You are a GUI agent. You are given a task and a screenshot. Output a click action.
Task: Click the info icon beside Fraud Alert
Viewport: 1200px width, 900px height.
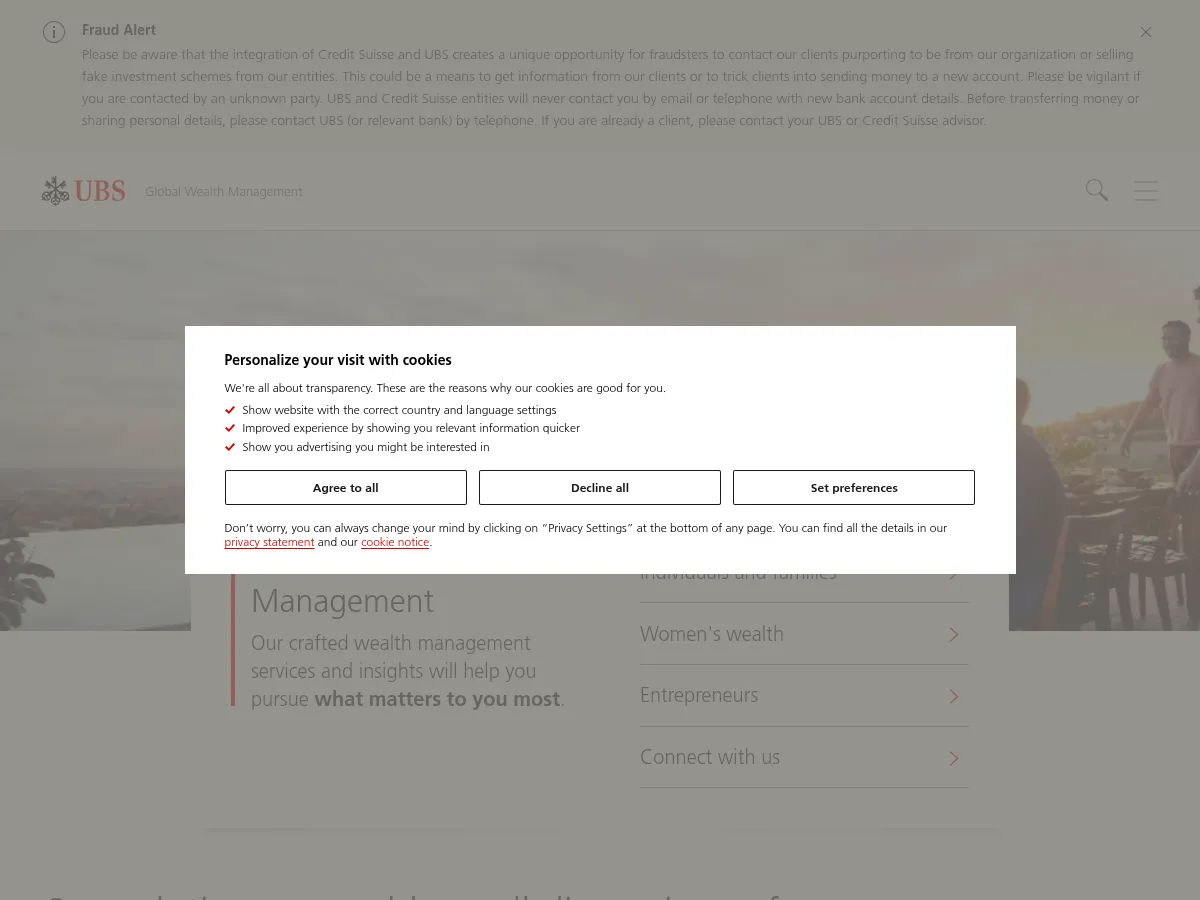[x=54, y=32]
